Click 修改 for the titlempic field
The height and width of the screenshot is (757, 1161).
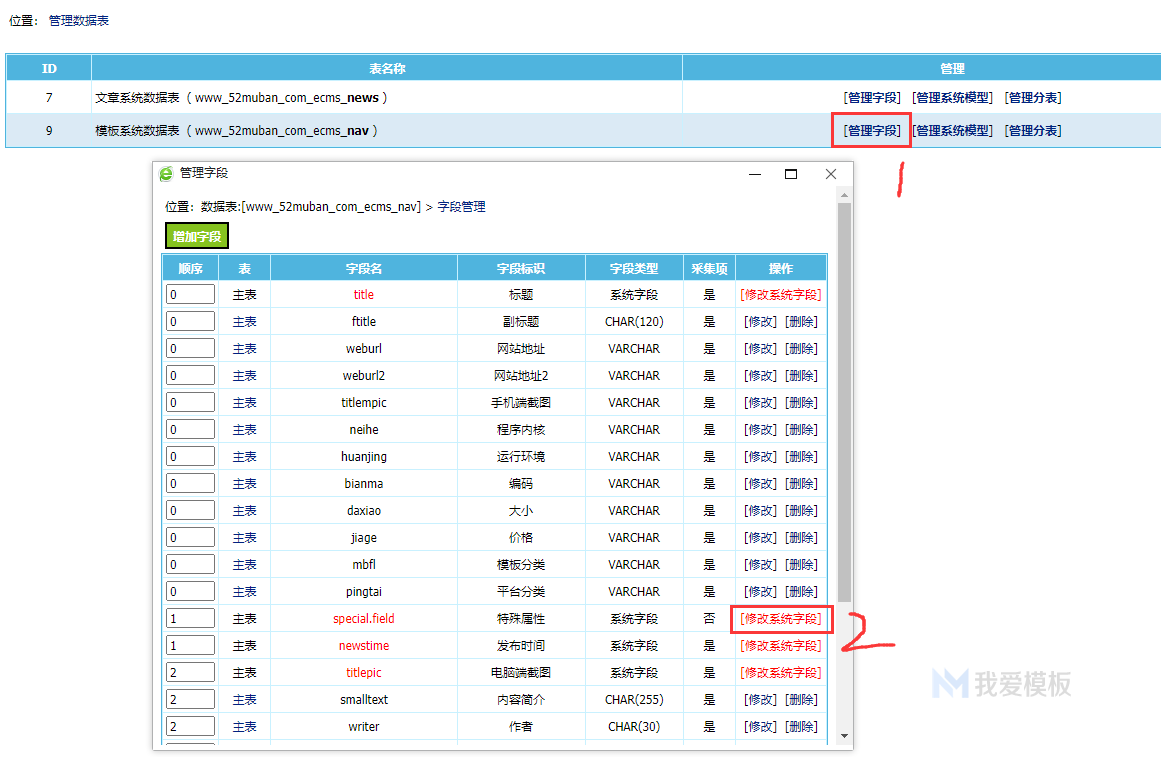point(760,403)
